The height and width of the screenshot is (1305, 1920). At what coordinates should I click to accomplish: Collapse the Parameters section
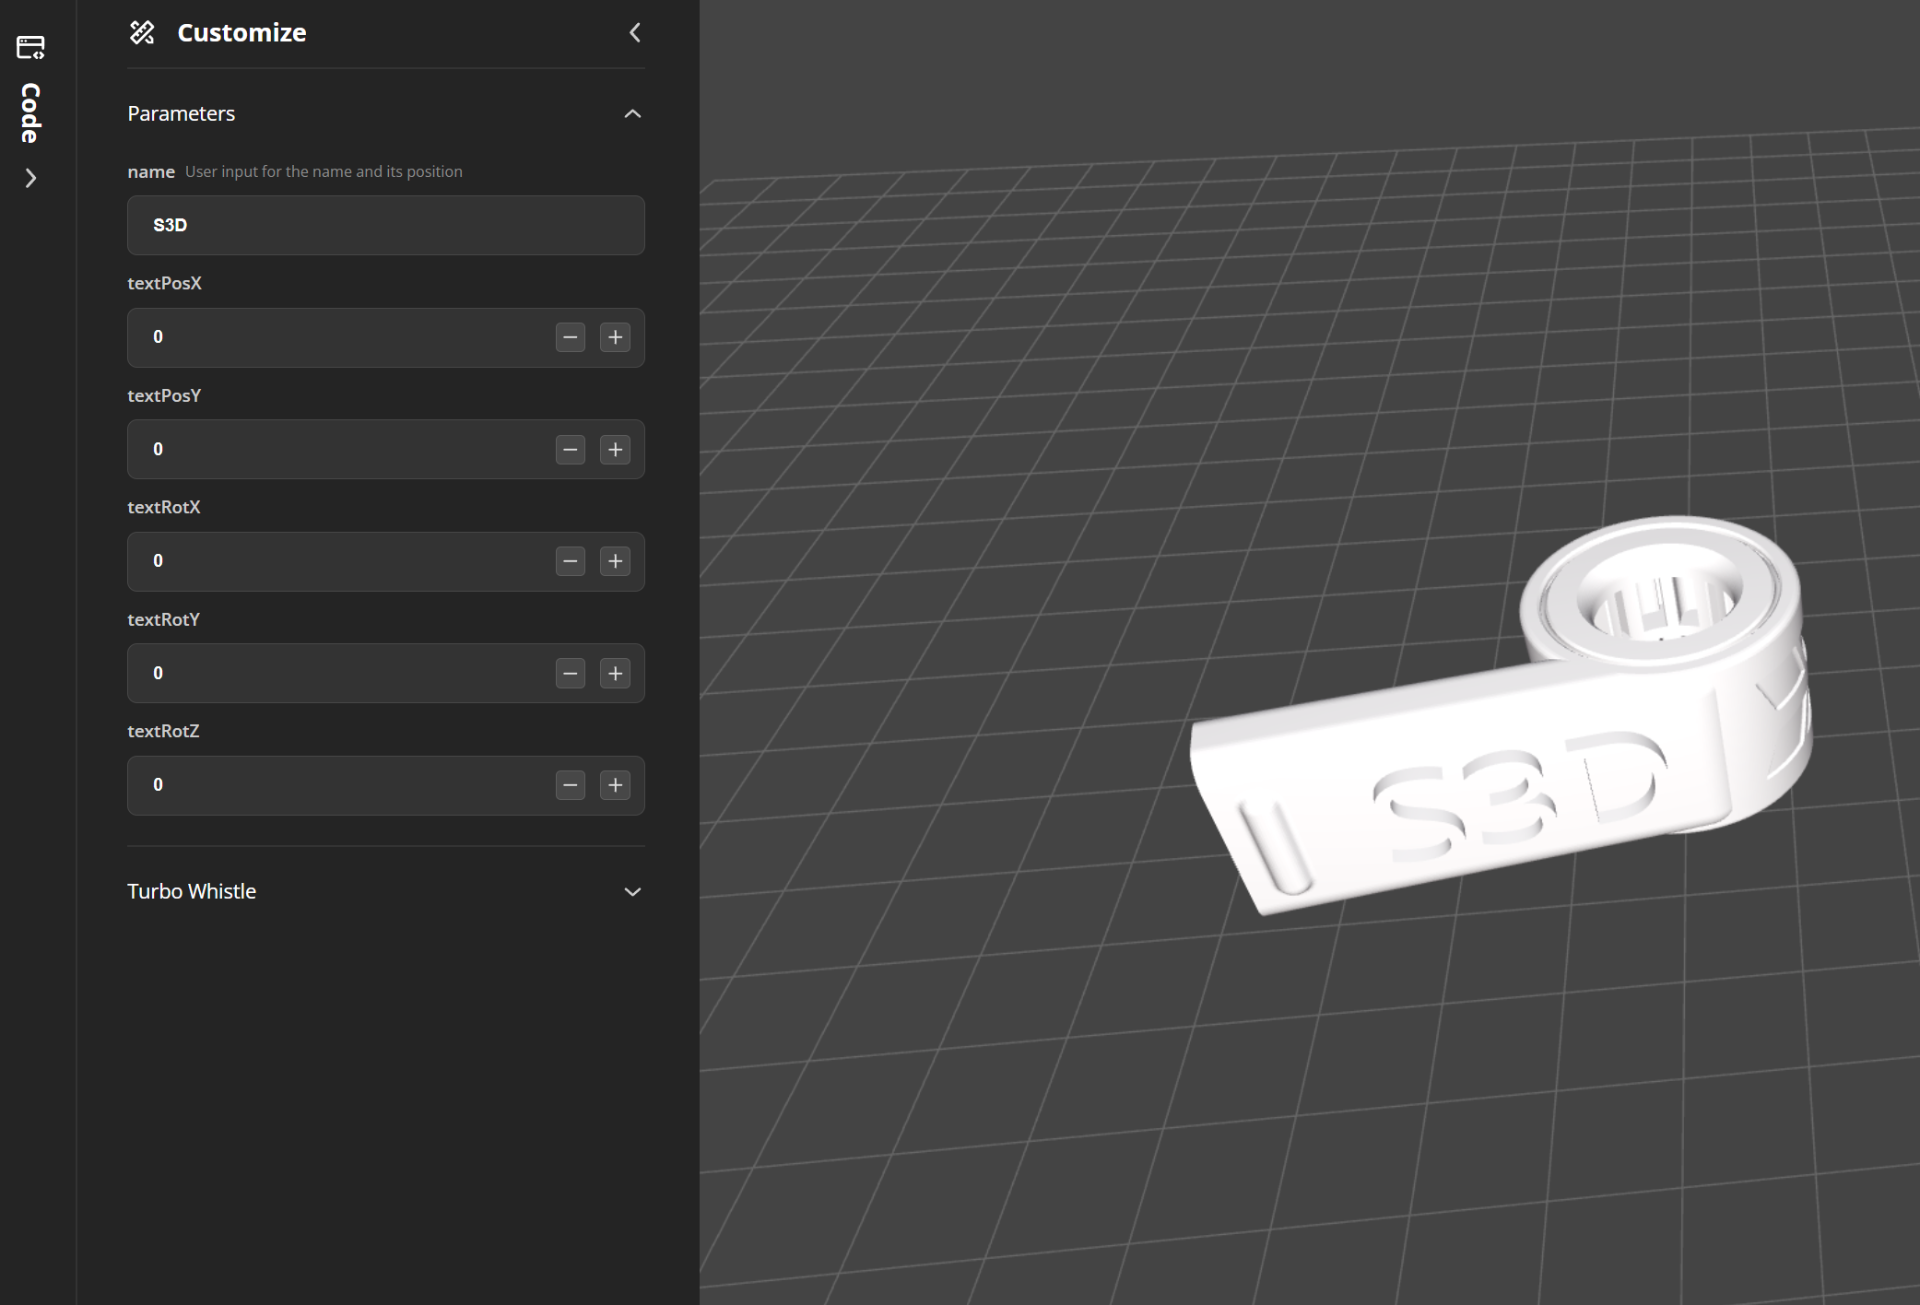pos(632,114)
